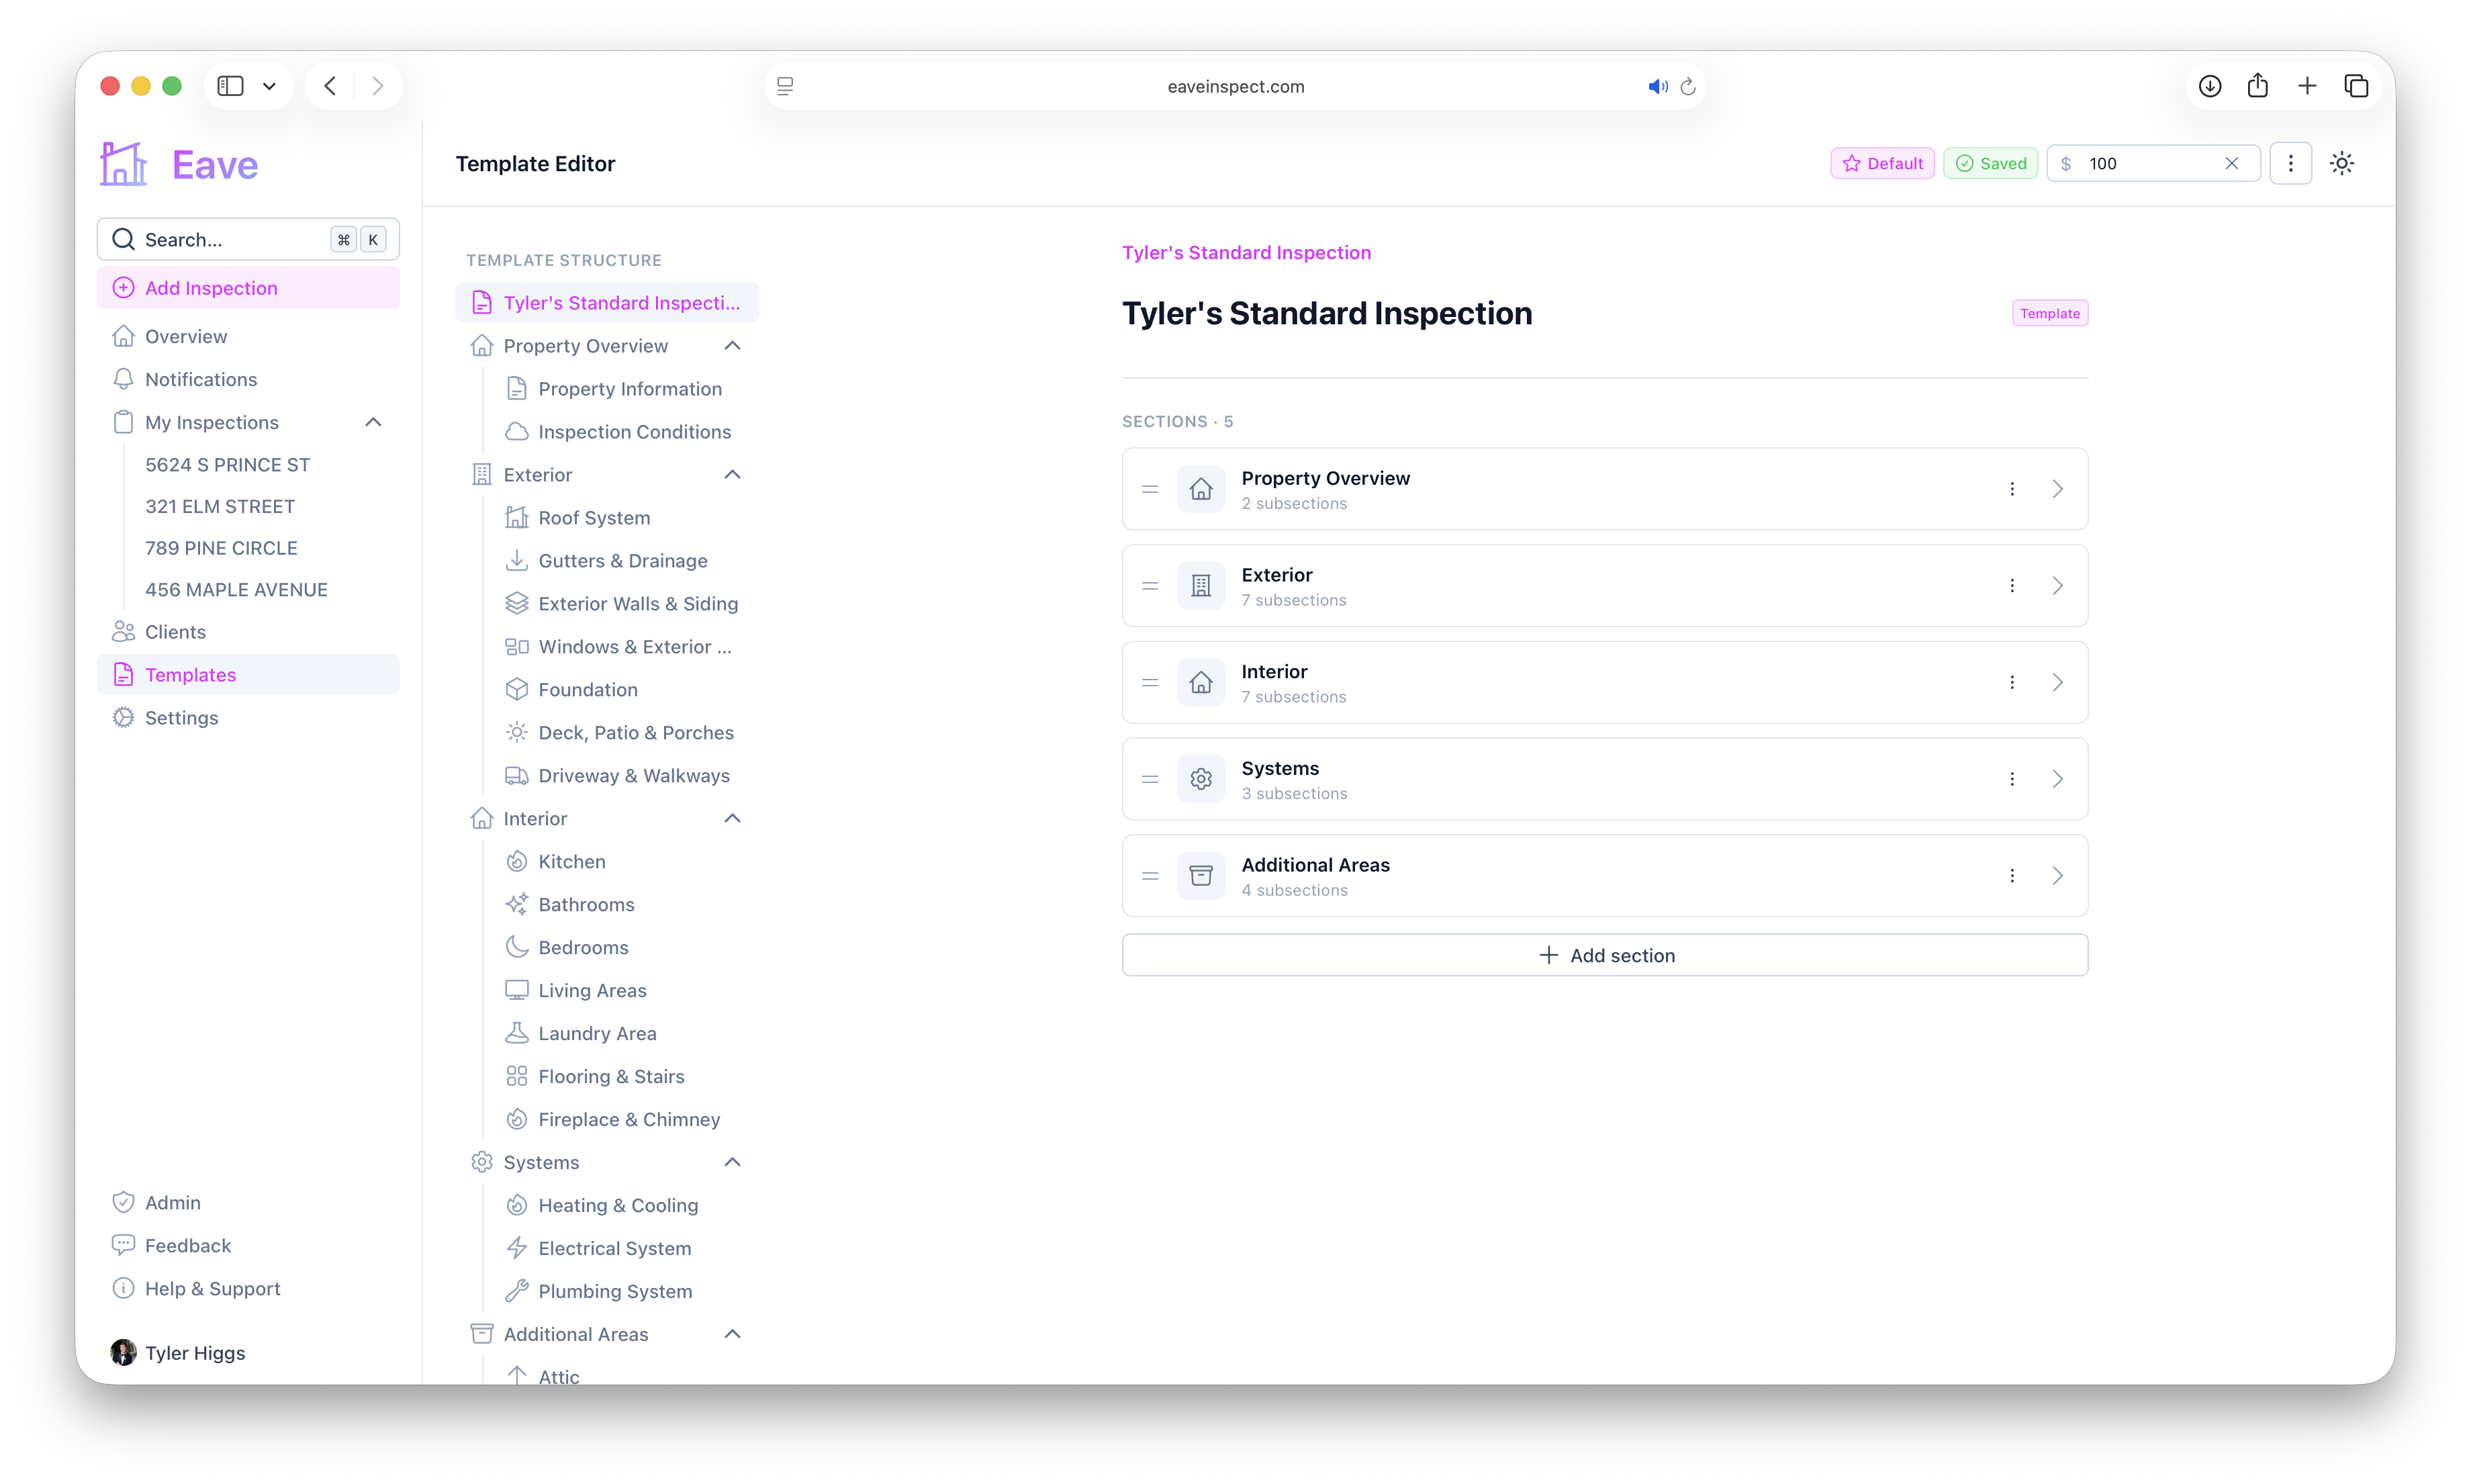Screen dimensions: 2471x1484
Task: Click the archive icon on Additional Areas card
Action: (1200, 876)
